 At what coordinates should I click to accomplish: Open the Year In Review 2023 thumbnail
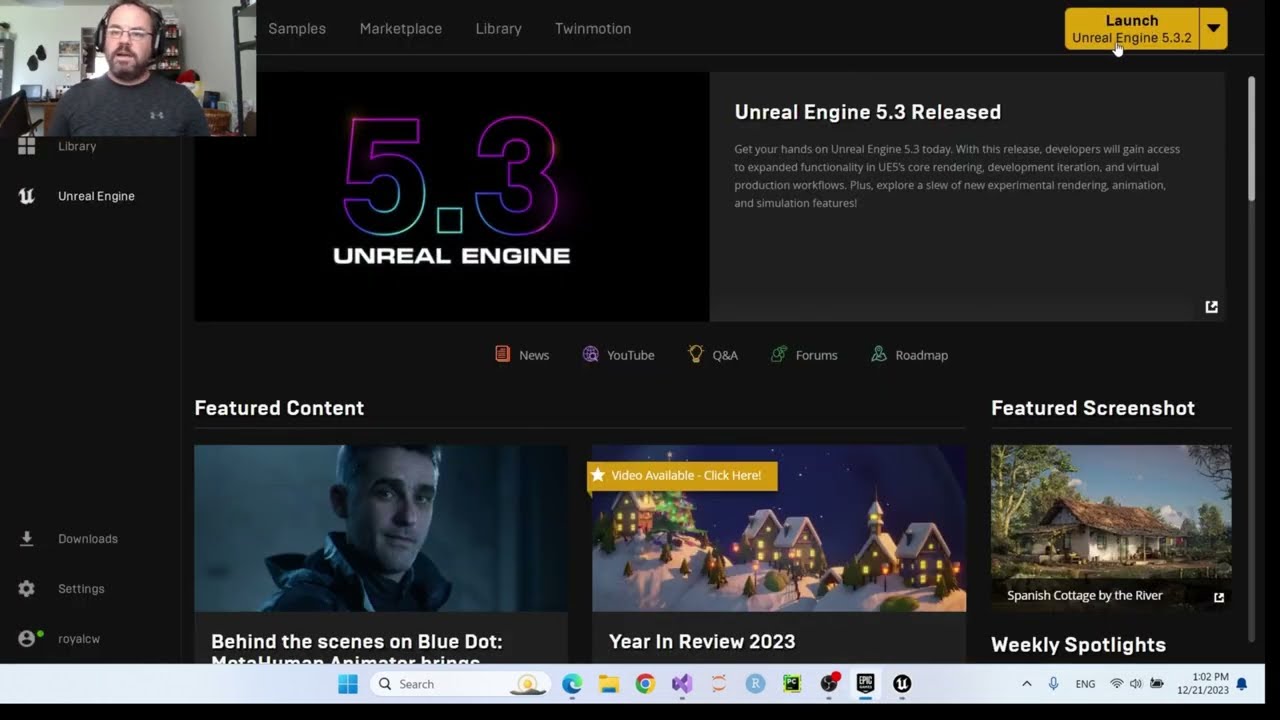[779, 528]
